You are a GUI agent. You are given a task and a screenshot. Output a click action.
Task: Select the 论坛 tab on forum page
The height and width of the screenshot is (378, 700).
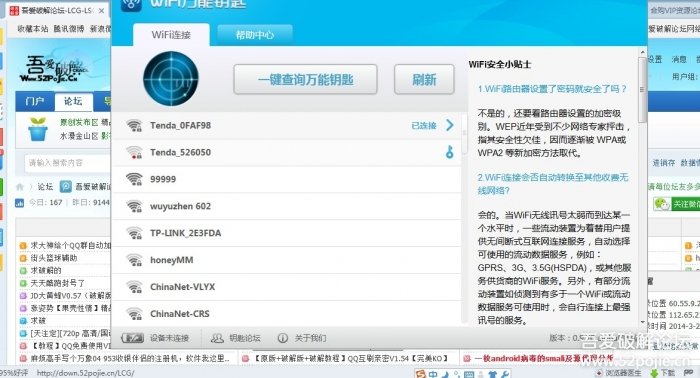73,102
